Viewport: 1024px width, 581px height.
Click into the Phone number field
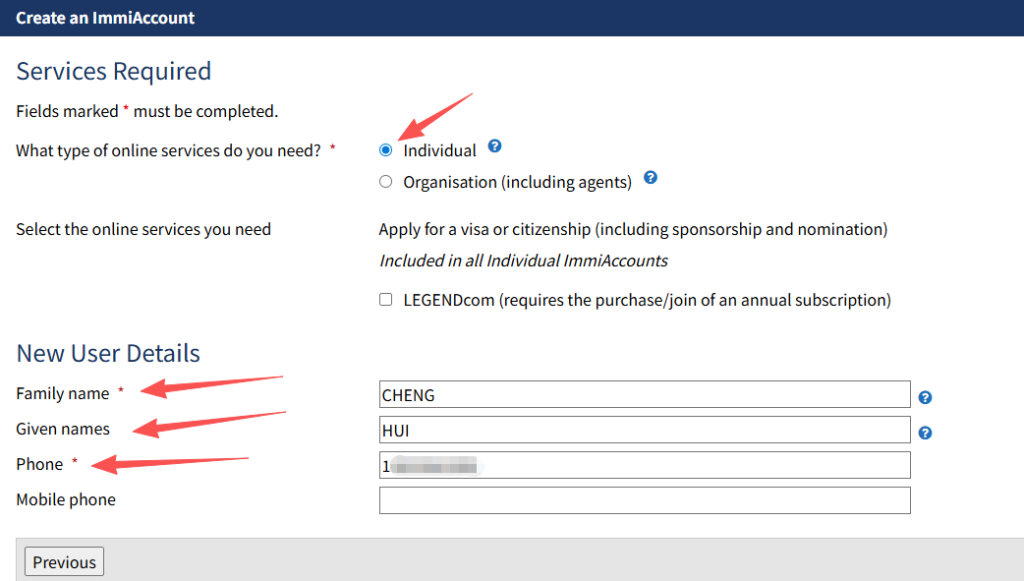tap(645, 465)
